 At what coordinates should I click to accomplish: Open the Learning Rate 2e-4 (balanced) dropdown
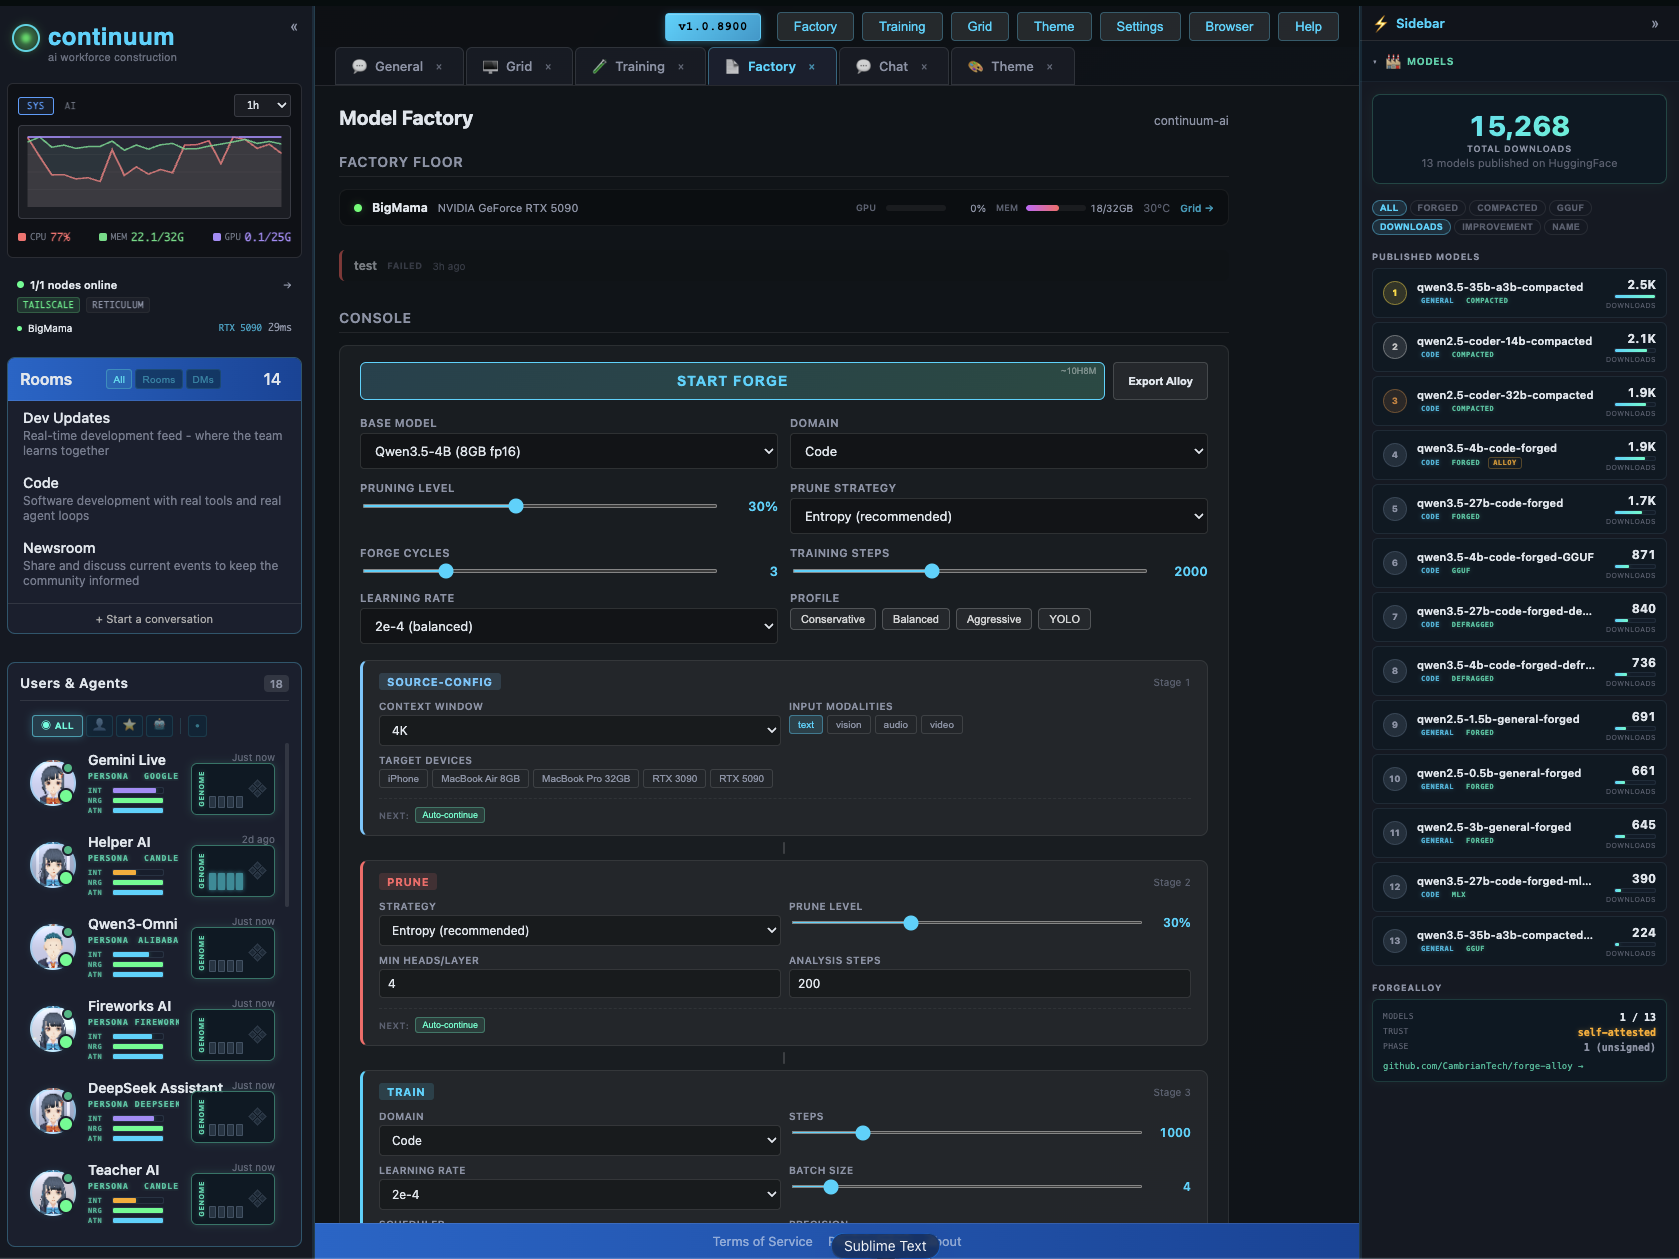coord(569,626)
